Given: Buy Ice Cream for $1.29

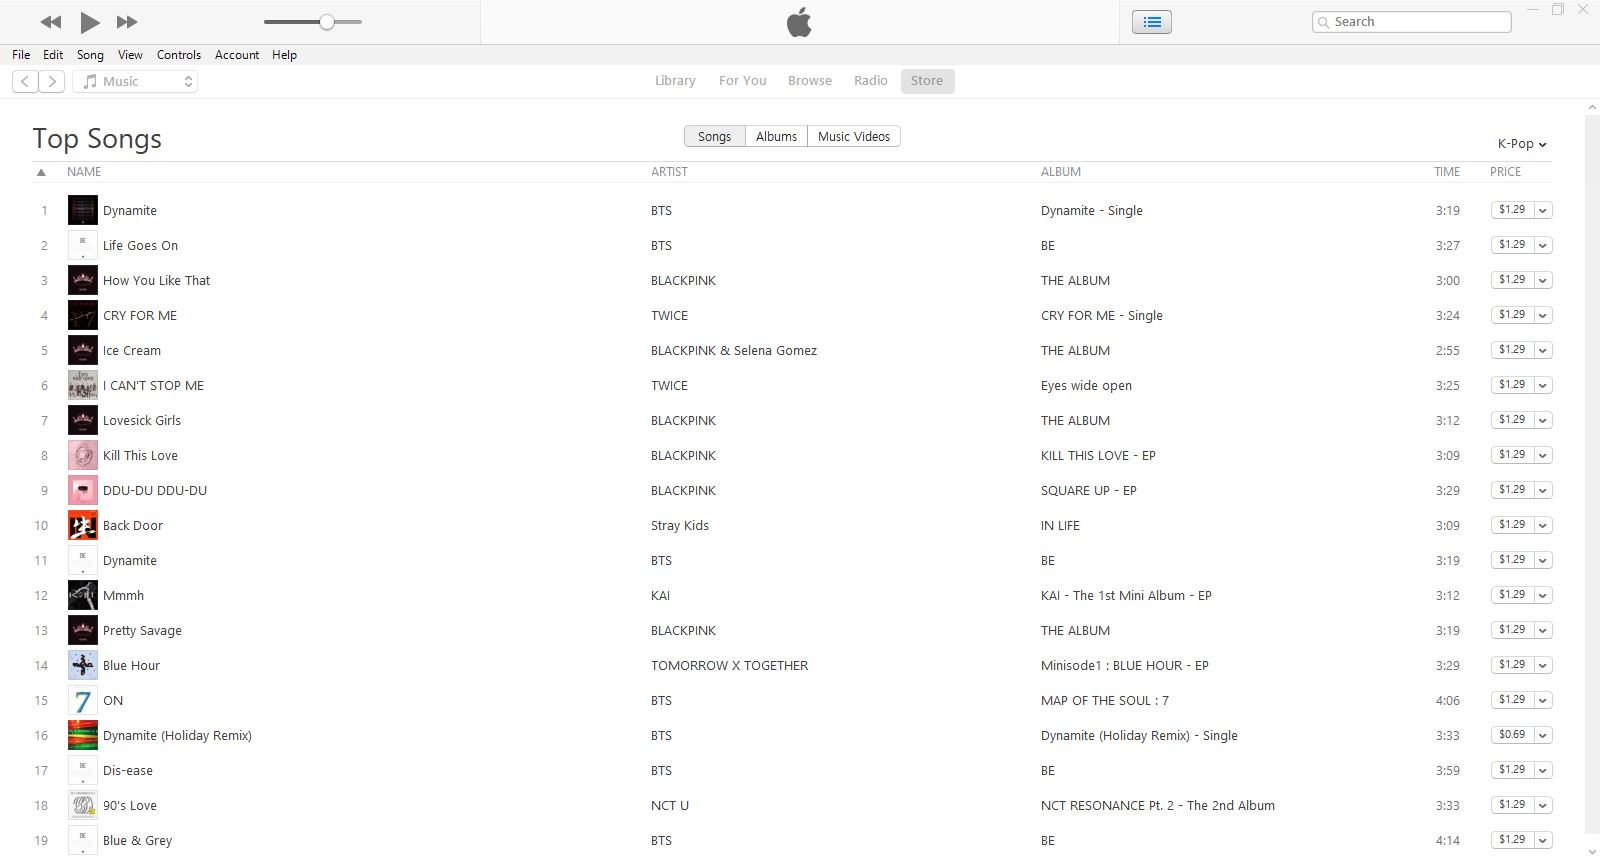Looking at the screenshot, I should point(1512,350).
